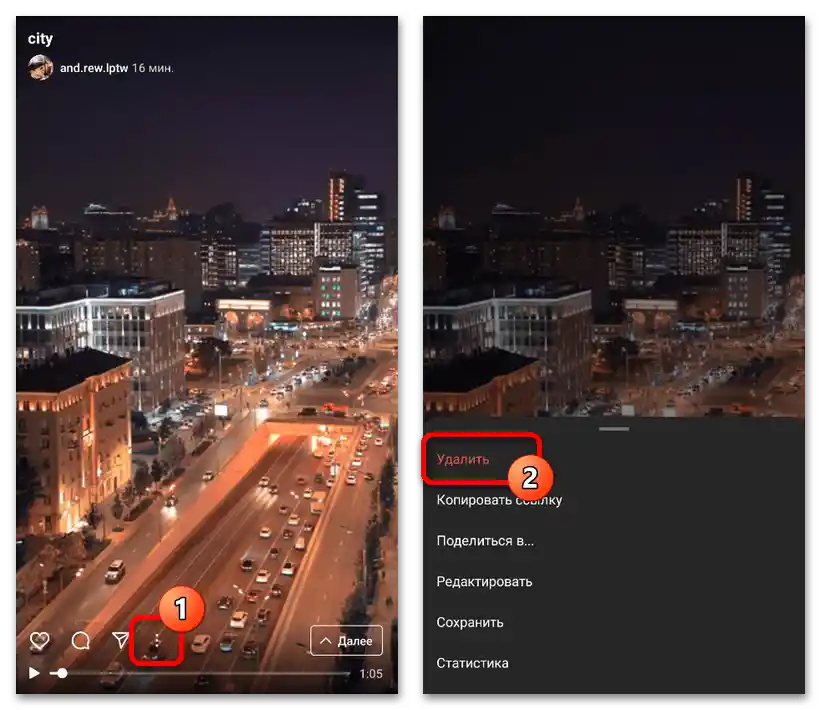Open Статистика menu option

click(472, 663)
